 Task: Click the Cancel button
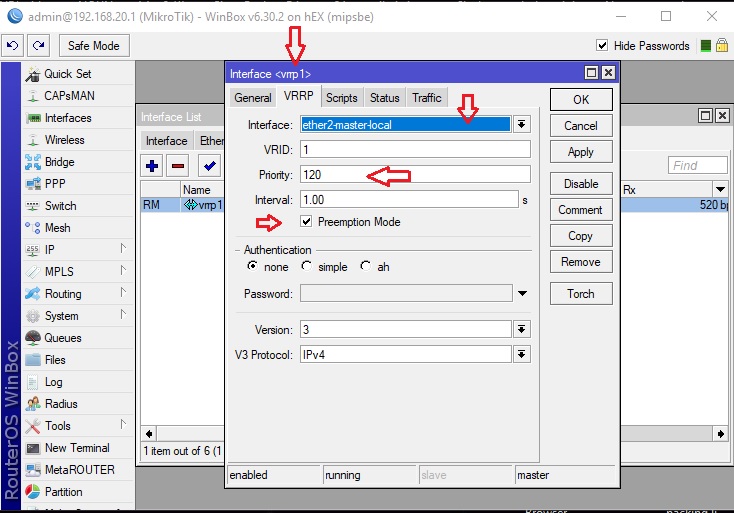[581, 126]
